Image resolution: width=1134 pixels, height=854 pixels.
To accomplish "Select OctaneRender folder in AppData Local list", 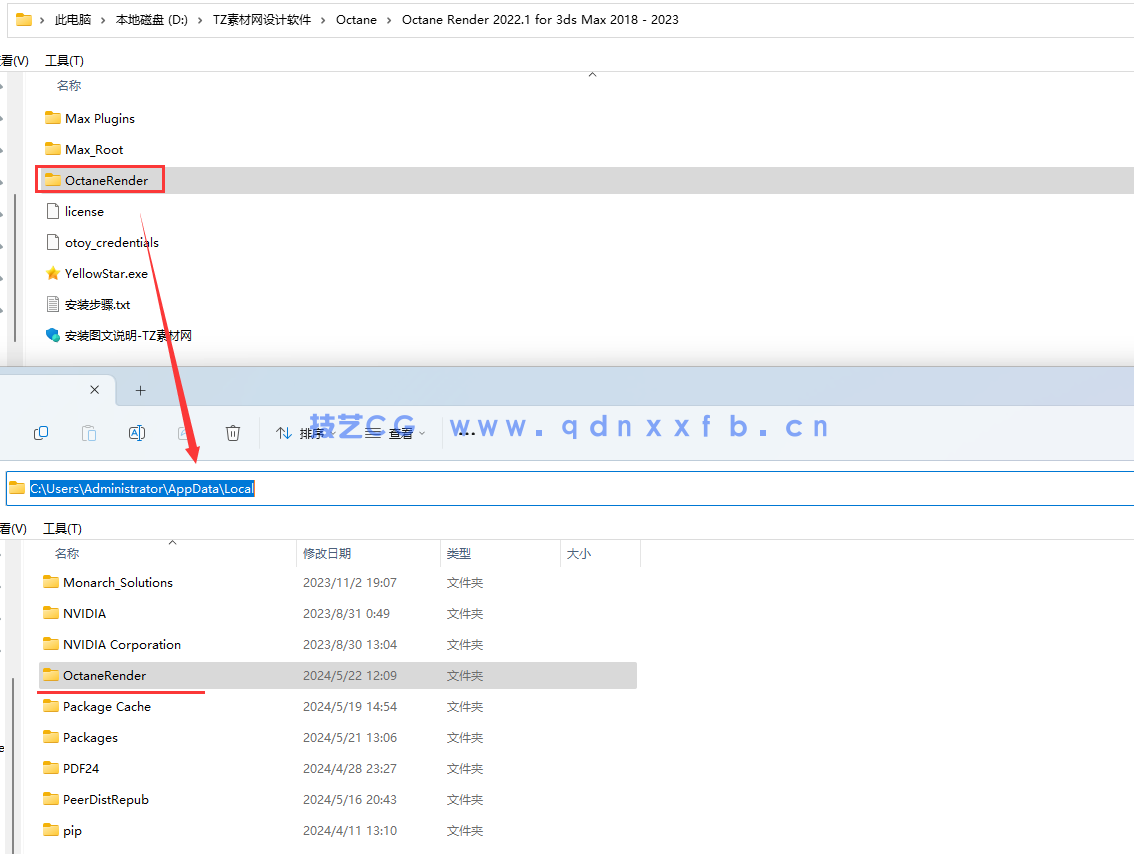I will (x=104, y=676).
